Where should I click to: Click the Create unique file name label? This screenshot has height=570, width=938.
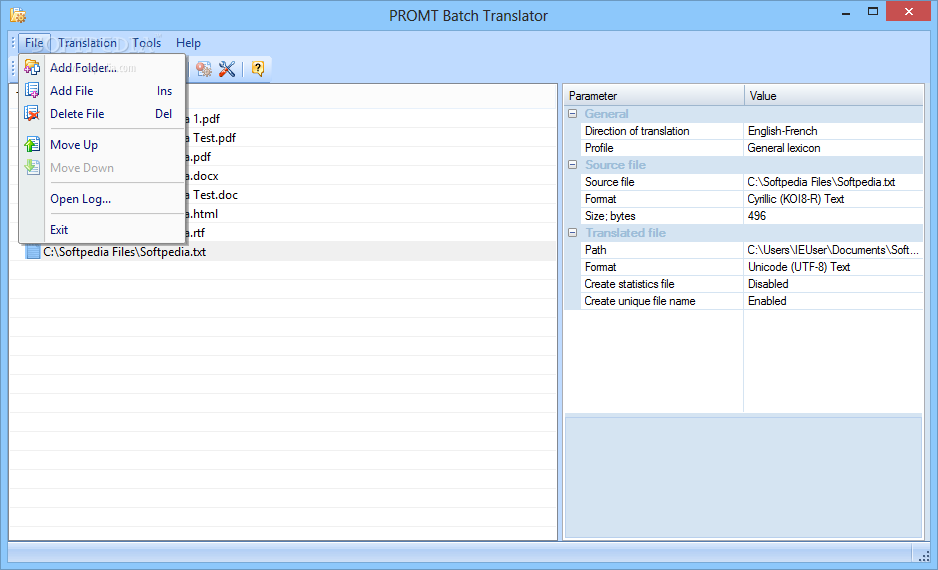pos(639,301)
